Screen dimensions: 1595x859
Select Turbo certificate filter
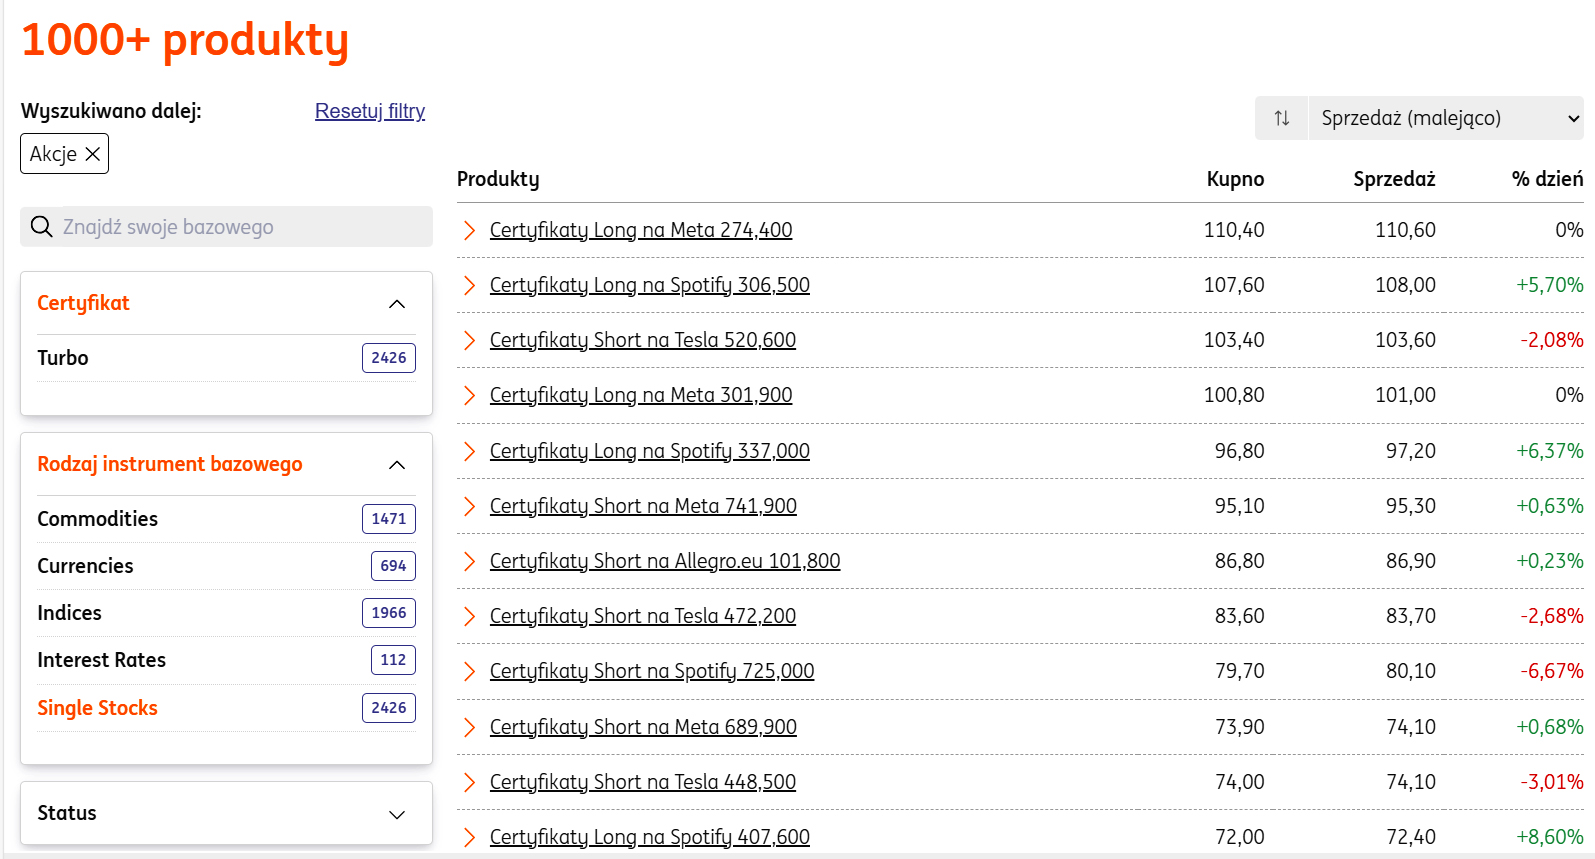click(226, 358)
